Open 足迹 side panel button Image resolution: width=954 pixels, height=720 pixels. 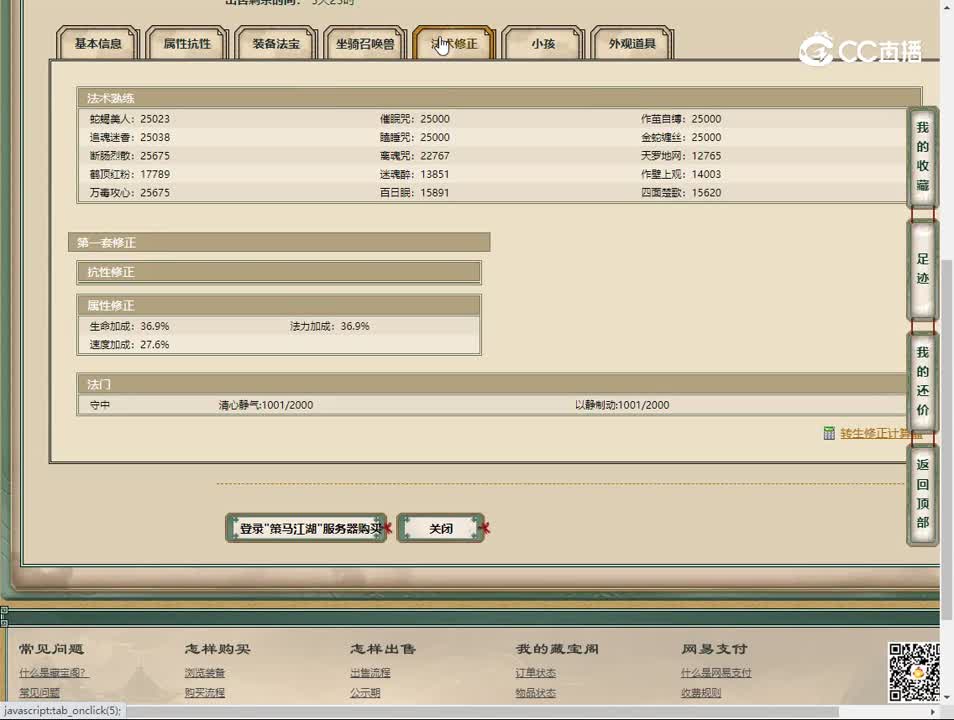coord(922,269)
